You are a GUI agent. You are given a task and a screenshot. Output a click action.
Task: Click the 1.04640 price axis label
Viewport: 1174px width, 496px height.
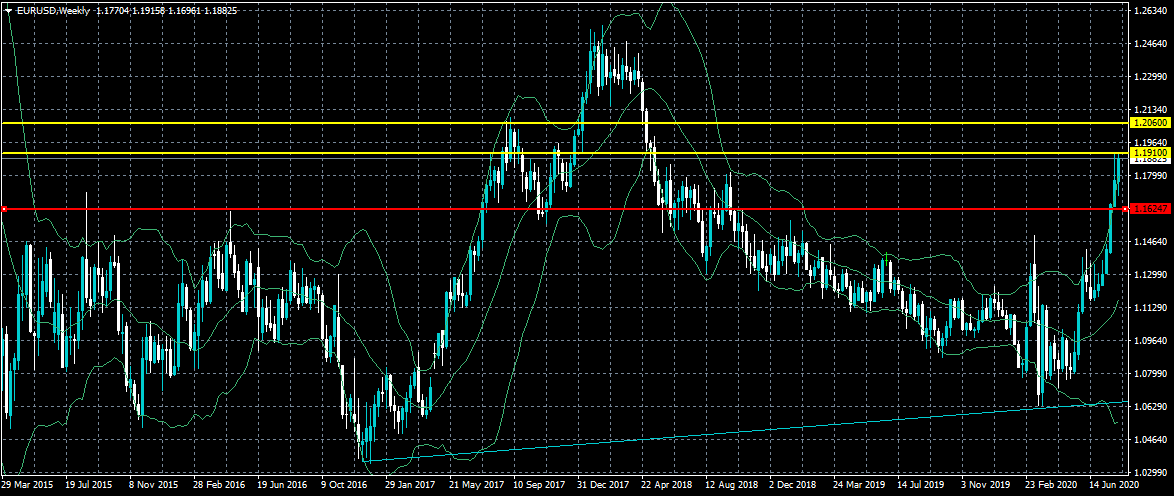(1150, 440)
